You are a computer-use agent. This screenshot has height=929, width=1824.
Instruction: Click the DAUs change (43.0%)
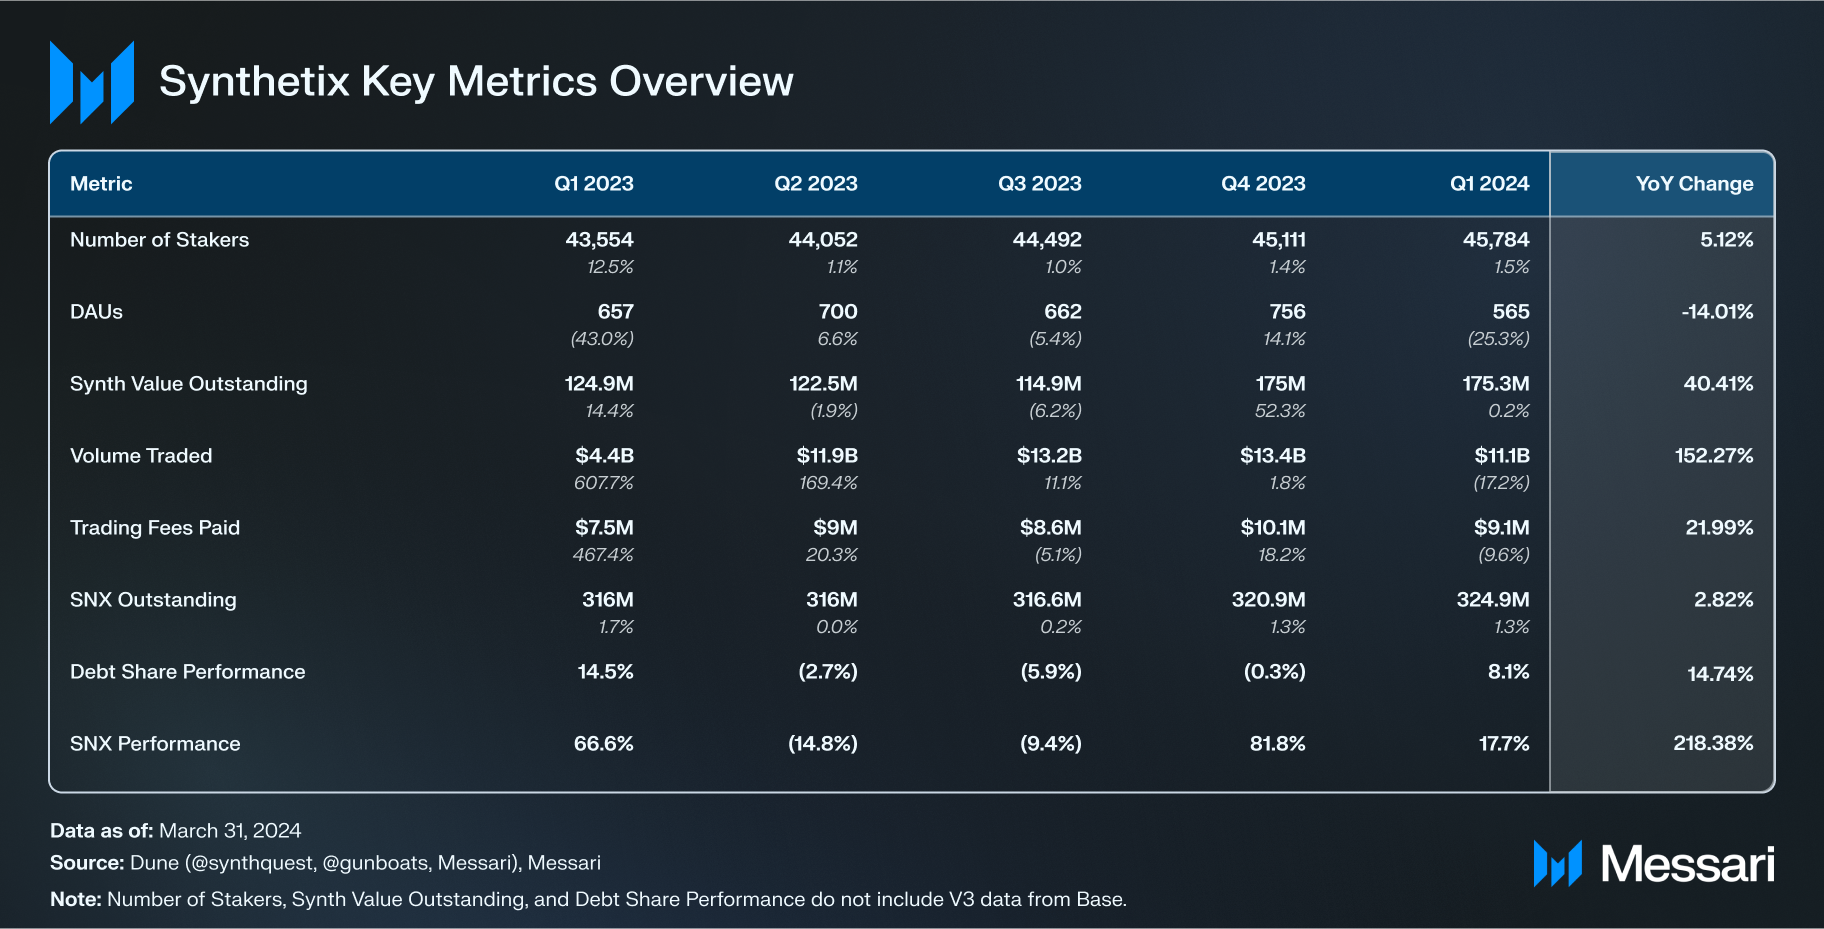point(602,339)
